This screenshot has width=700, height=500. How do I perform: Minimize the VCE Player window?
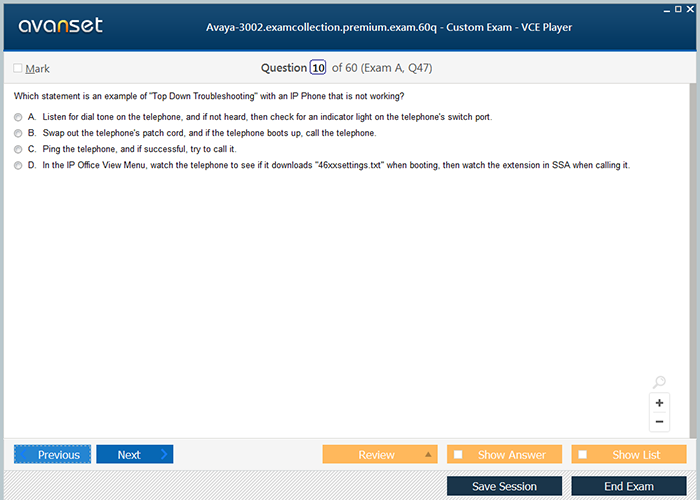665,8
